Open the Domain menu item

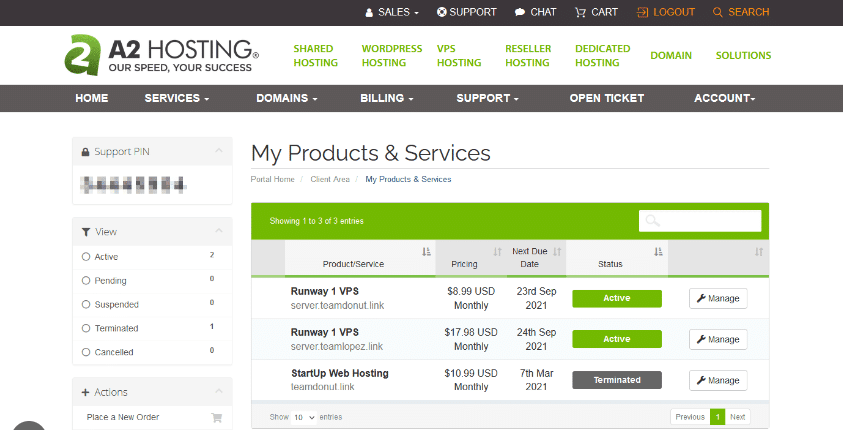(671, 55)
